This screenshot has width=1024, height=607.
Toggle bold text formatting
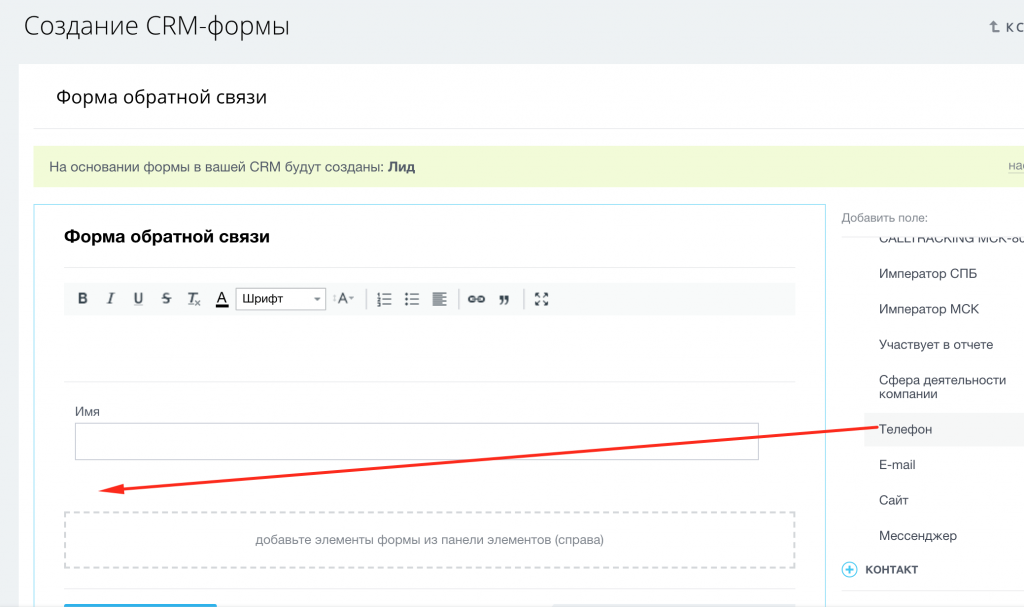click(x=82, y=298)
